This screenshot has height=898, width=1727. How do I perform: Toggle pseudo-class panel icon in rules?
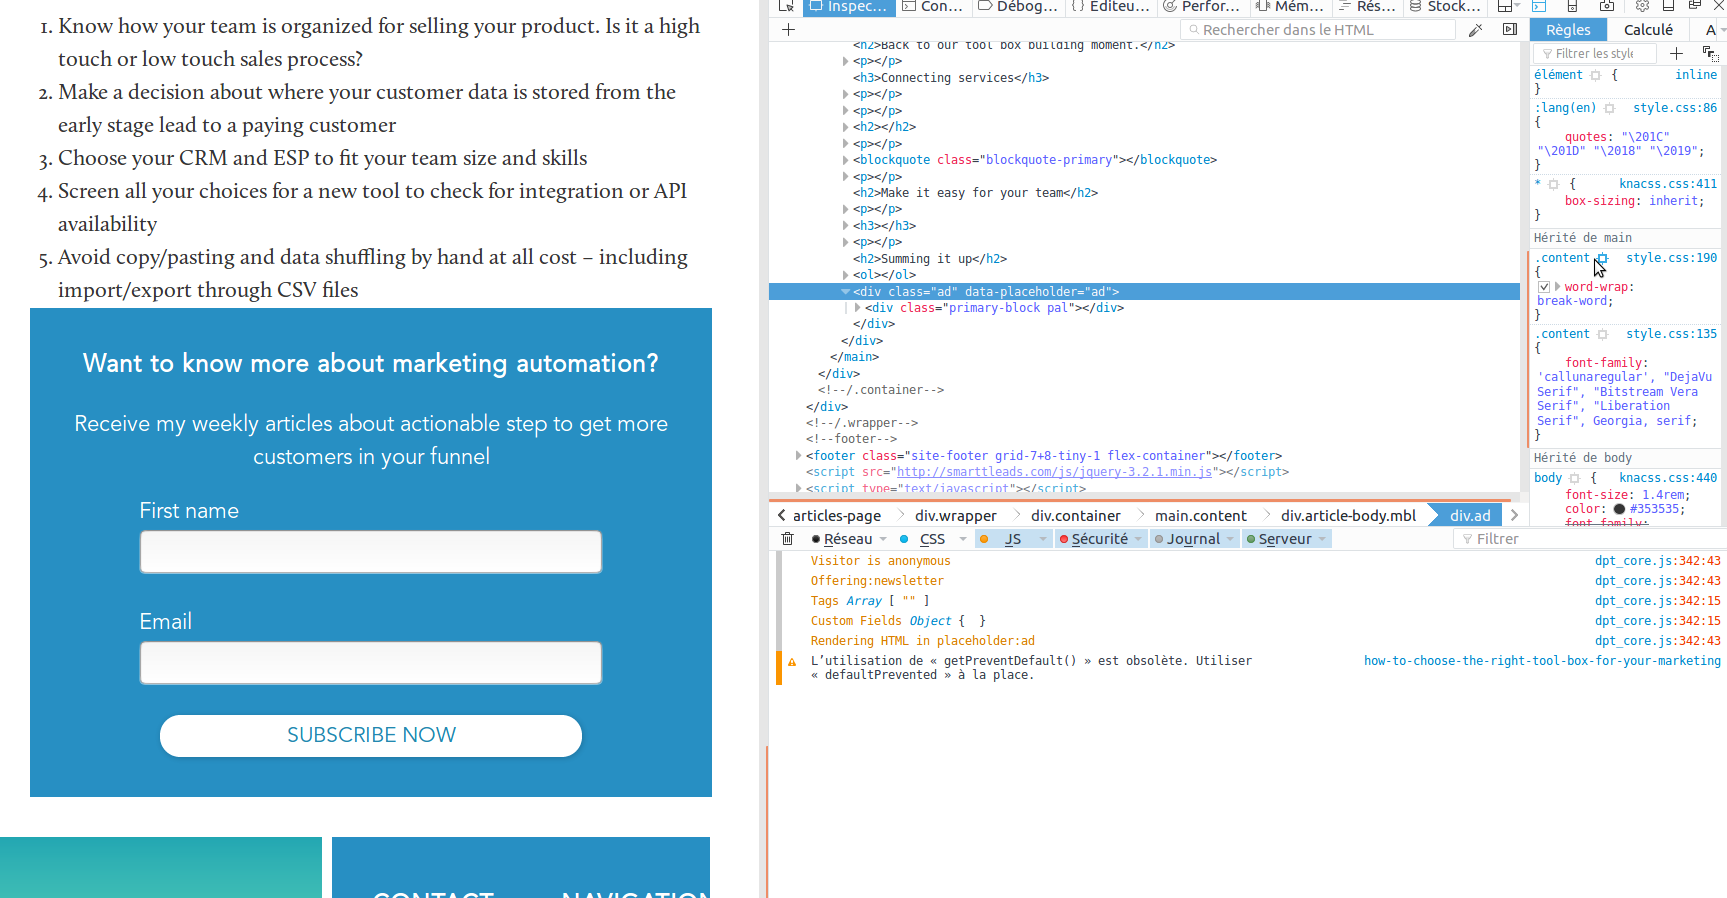tap(1709, 53)
